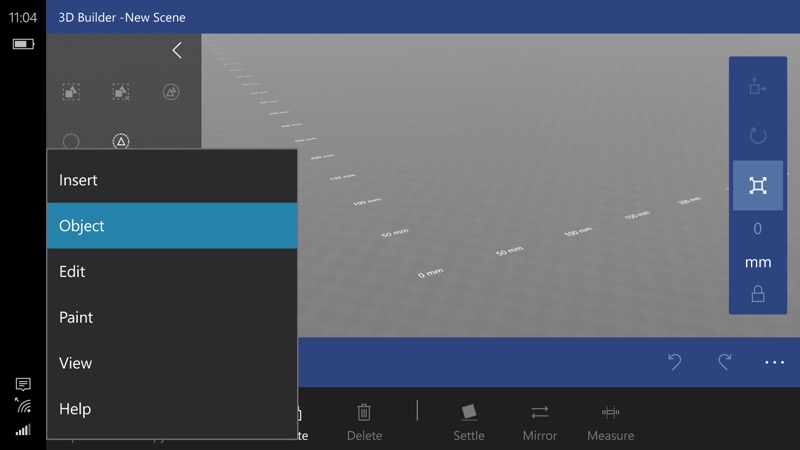The height and width of the screenshot is (450, 800).
Task: Open the Edit menu item
Action: pyautogui.click(x=172, y=271)
